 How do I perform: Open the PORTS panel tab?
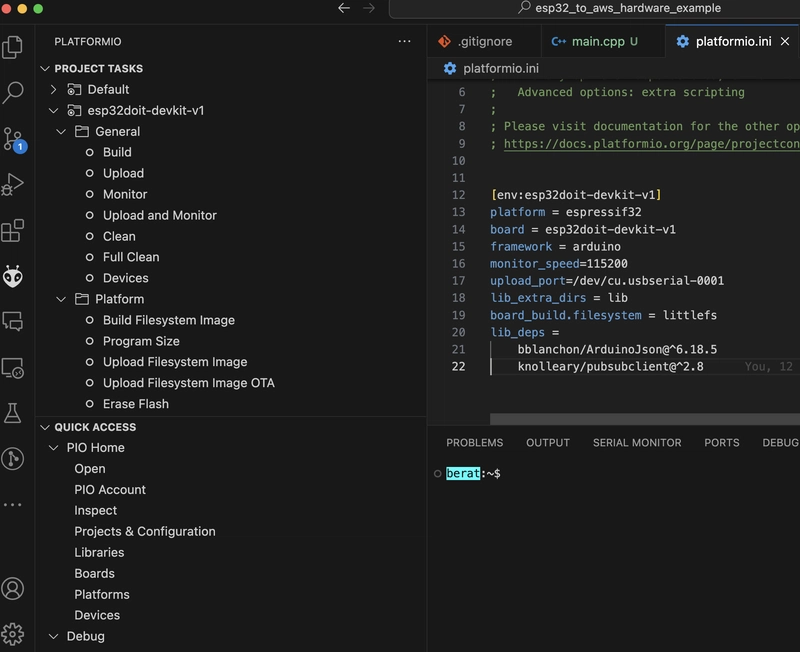(x=721, y=443)
